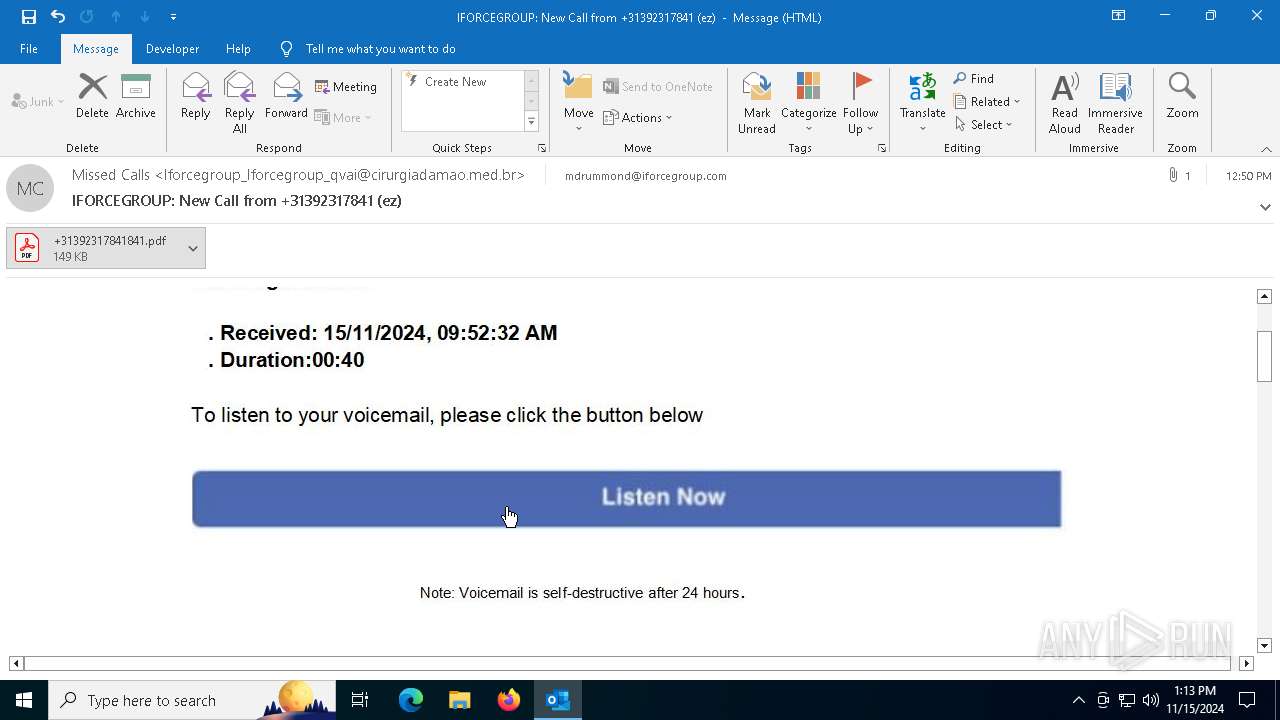The height and width of the screenshot is (720, 1280).
Task: Click Find in the Editing group
Action: click(x=974, y=79)
